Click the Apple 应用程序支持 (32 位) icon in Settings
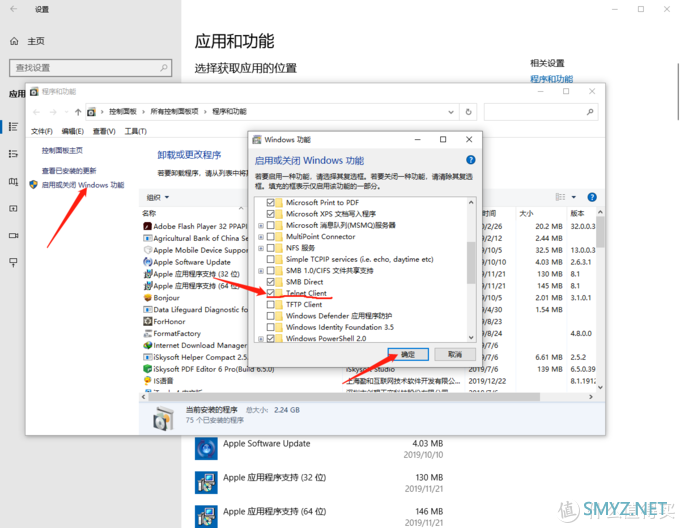Viewport: 680px width, 528px height. coord(206,482)
